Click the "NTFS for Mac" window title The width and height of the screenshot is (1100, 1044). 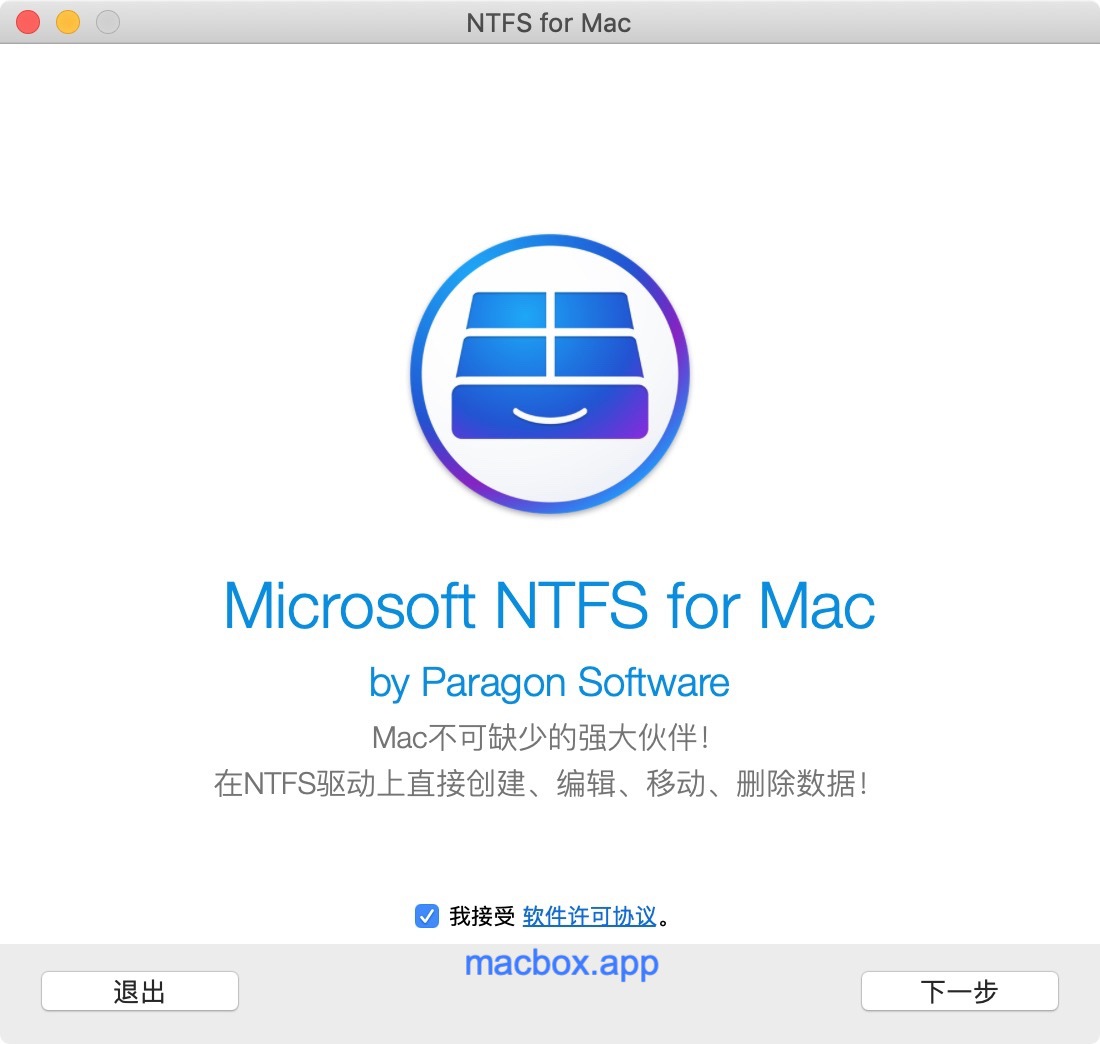click(549, 23)
